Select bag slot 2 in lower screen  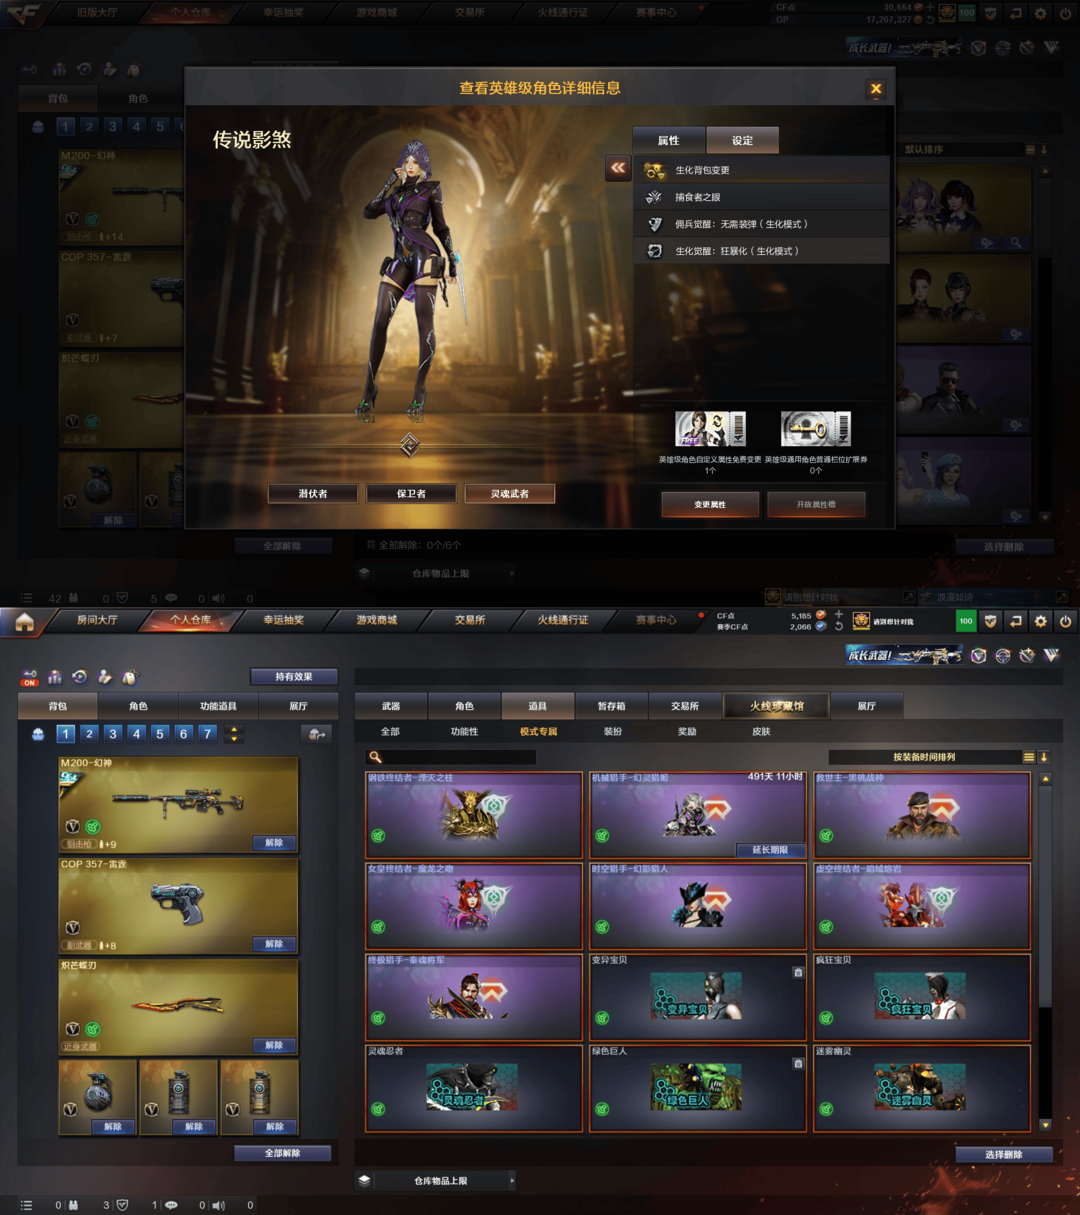pos(89,734)
